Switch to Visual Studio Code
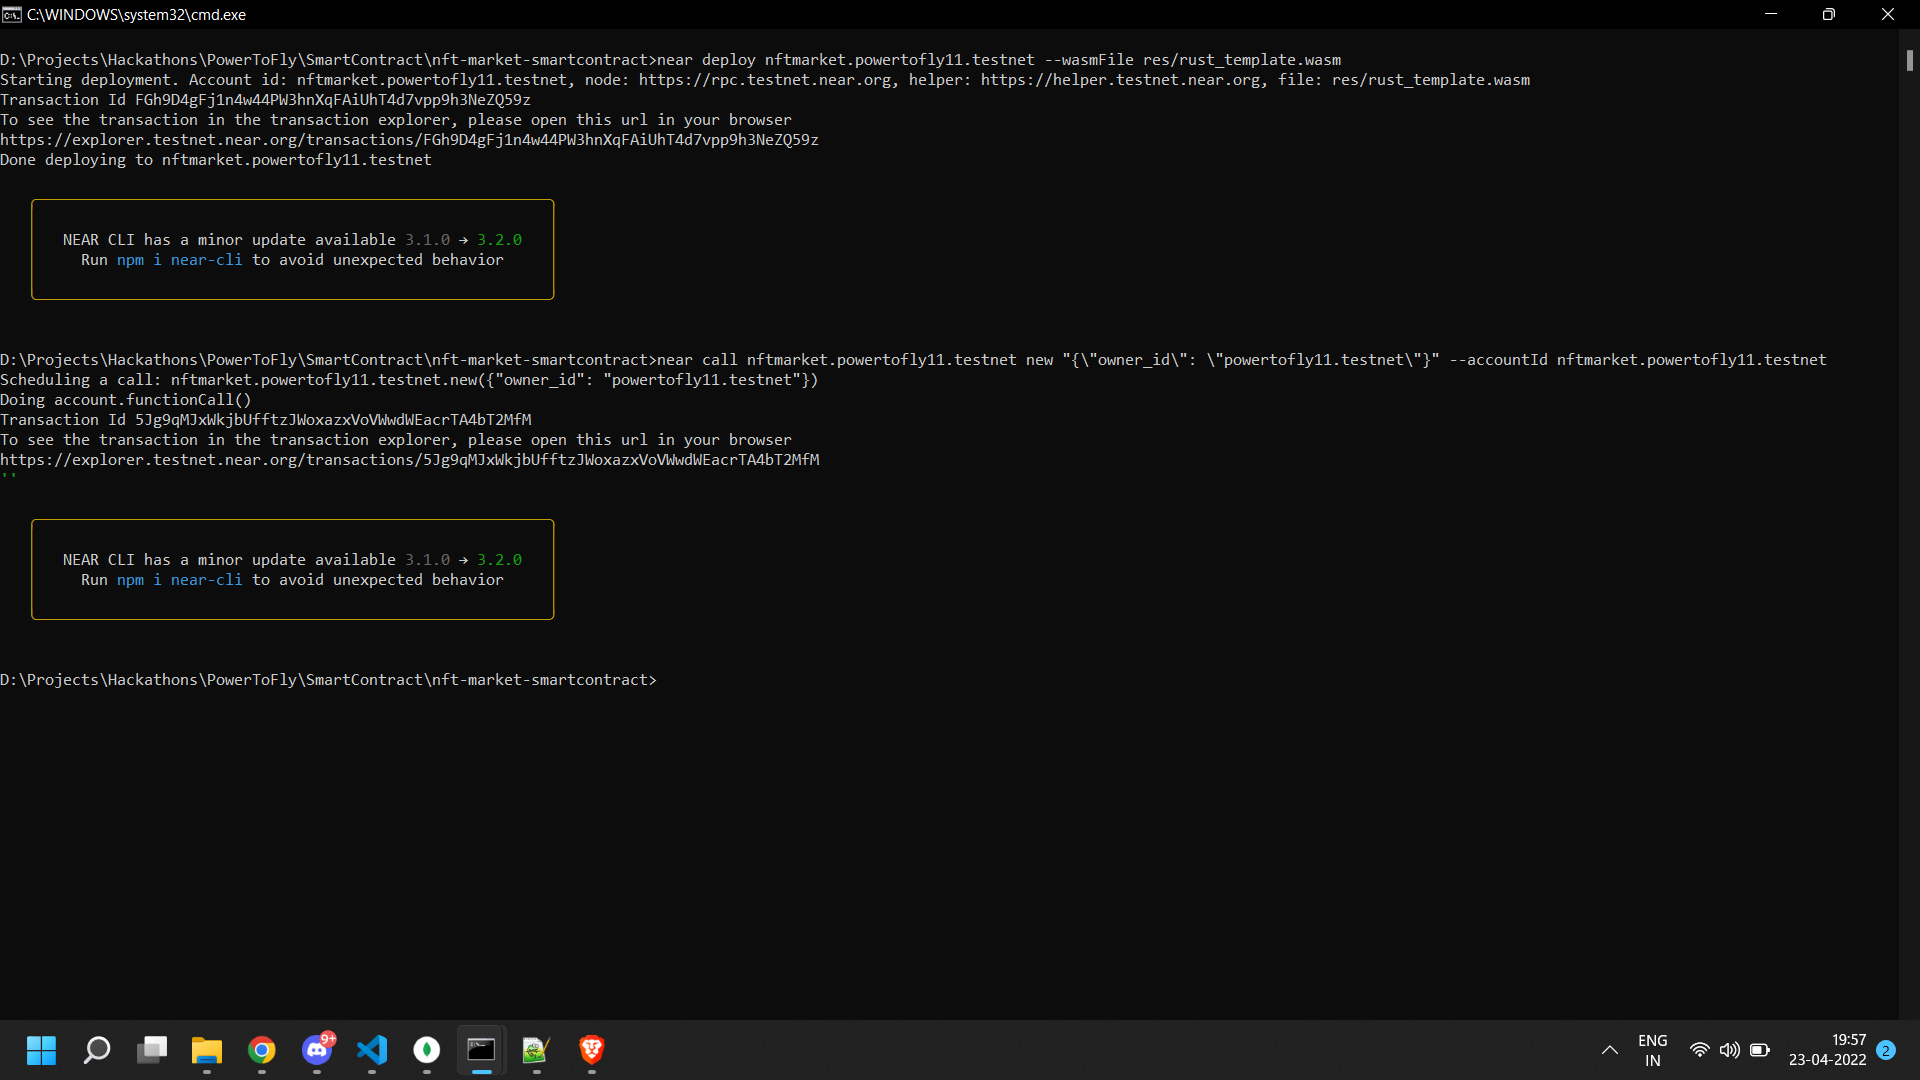 pos(372,1050)
